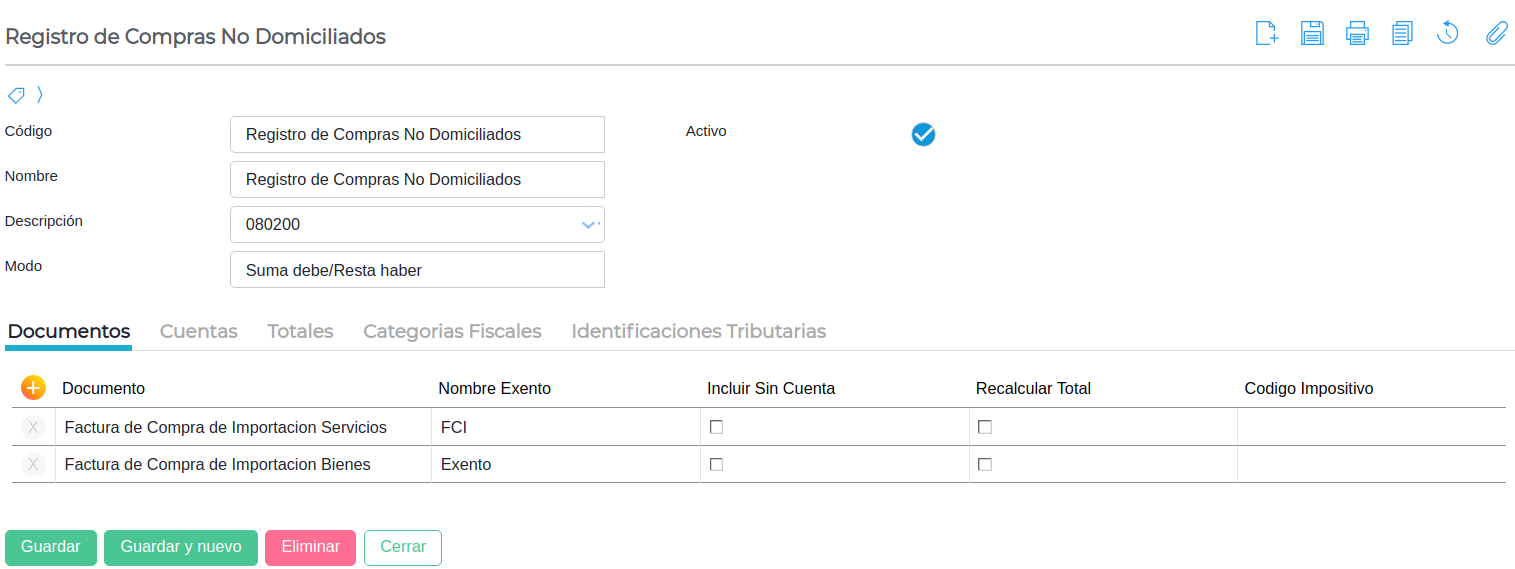Remove the Importacion Servicios row
Screen dimensions: 1515x569
[x=33, y=428]
